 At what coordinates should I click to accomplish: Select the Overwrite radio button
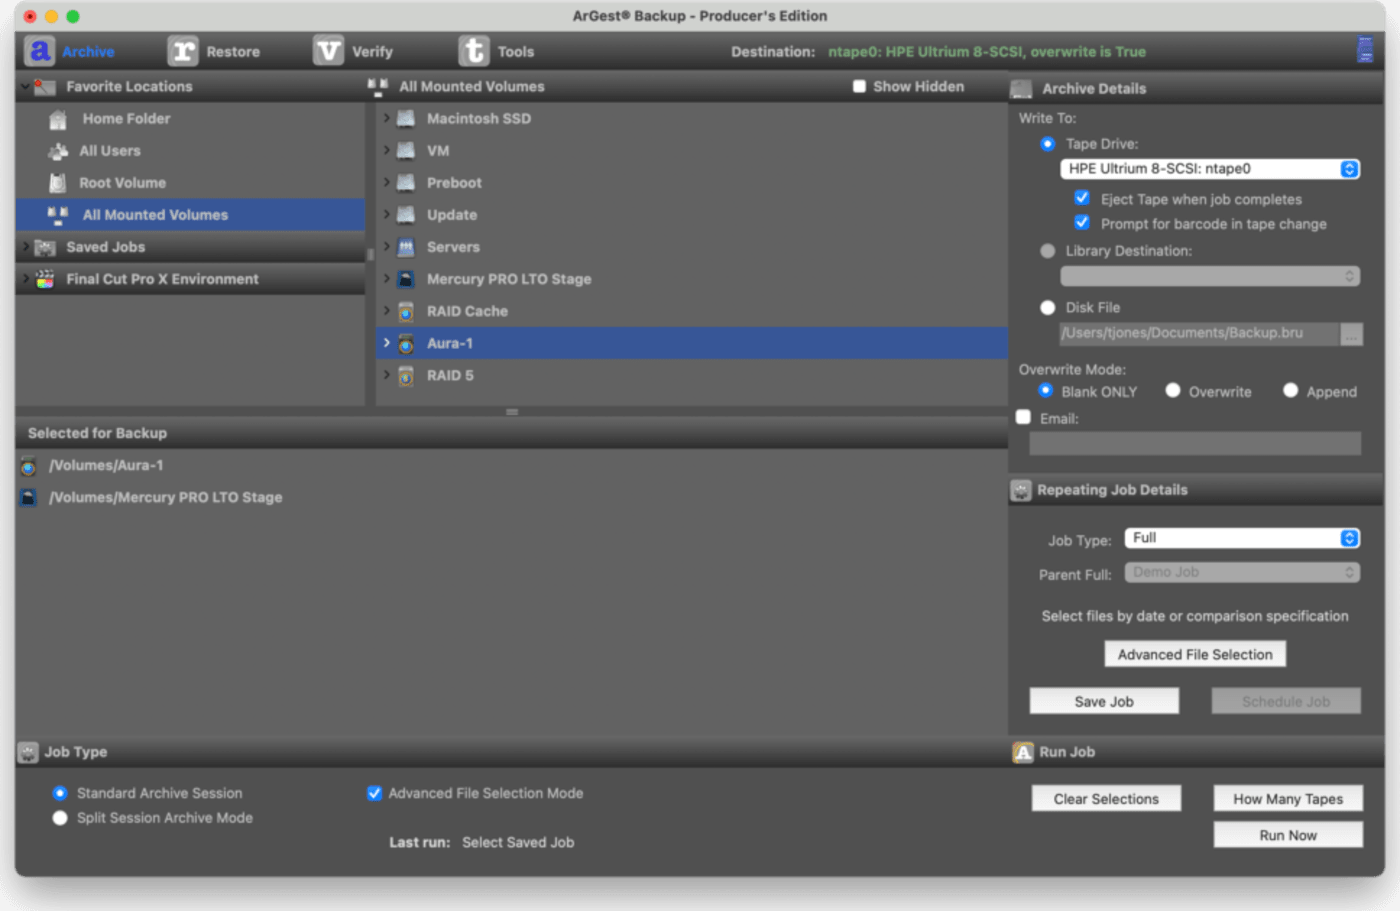[1173, 391]
